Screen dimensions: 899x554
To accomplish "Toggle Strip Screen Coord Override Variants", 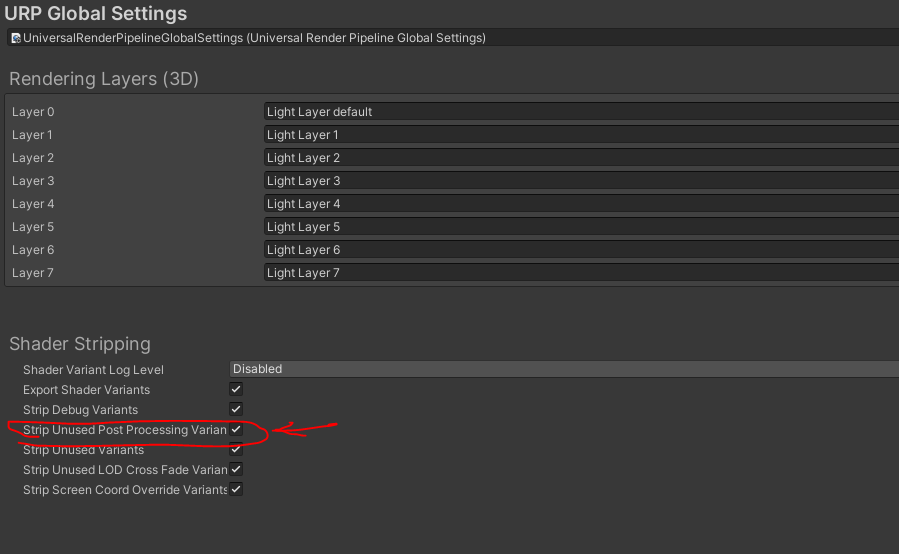I will tap(236, 489).
